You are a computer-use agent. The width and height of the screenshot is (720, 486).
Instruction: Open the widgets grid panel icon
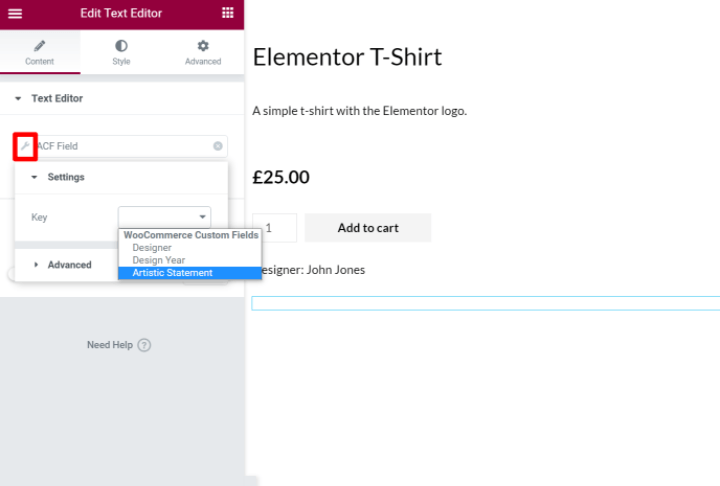pyautogui.click(x=228, y=13)
